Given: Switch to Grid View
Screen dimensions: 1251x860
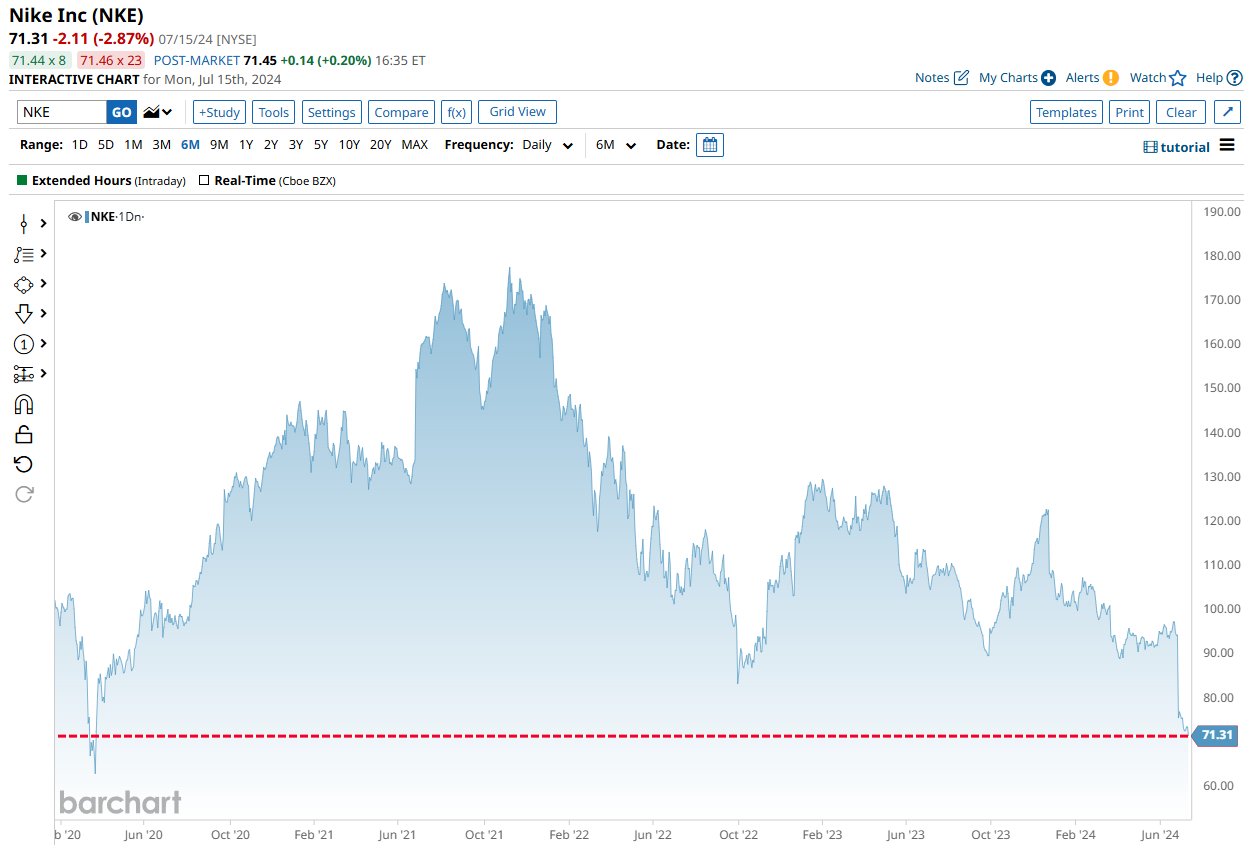Looking at the screenshot, I should click(518, 111).
